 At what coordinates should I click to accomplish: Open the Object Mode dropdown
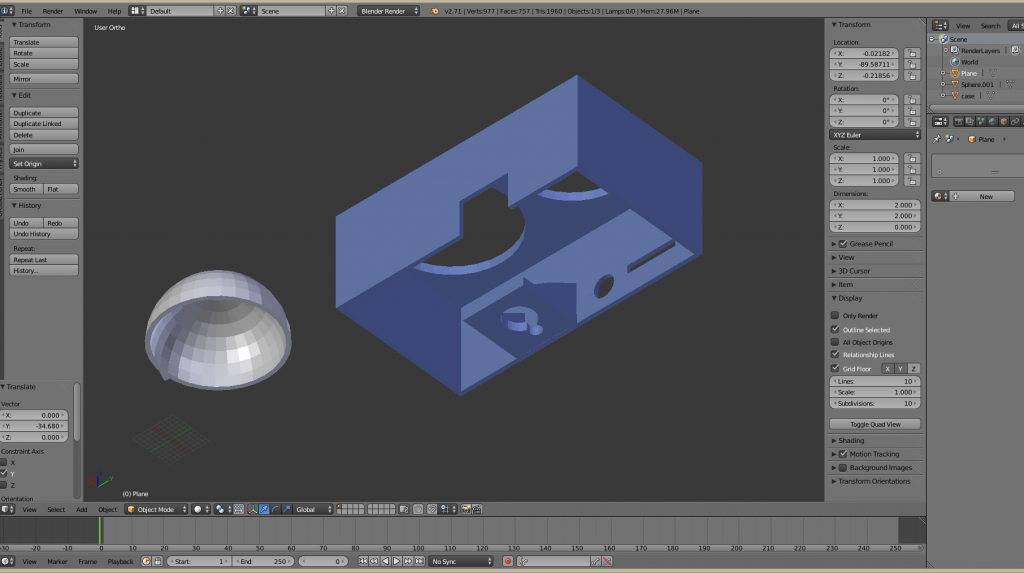point(156,509)
